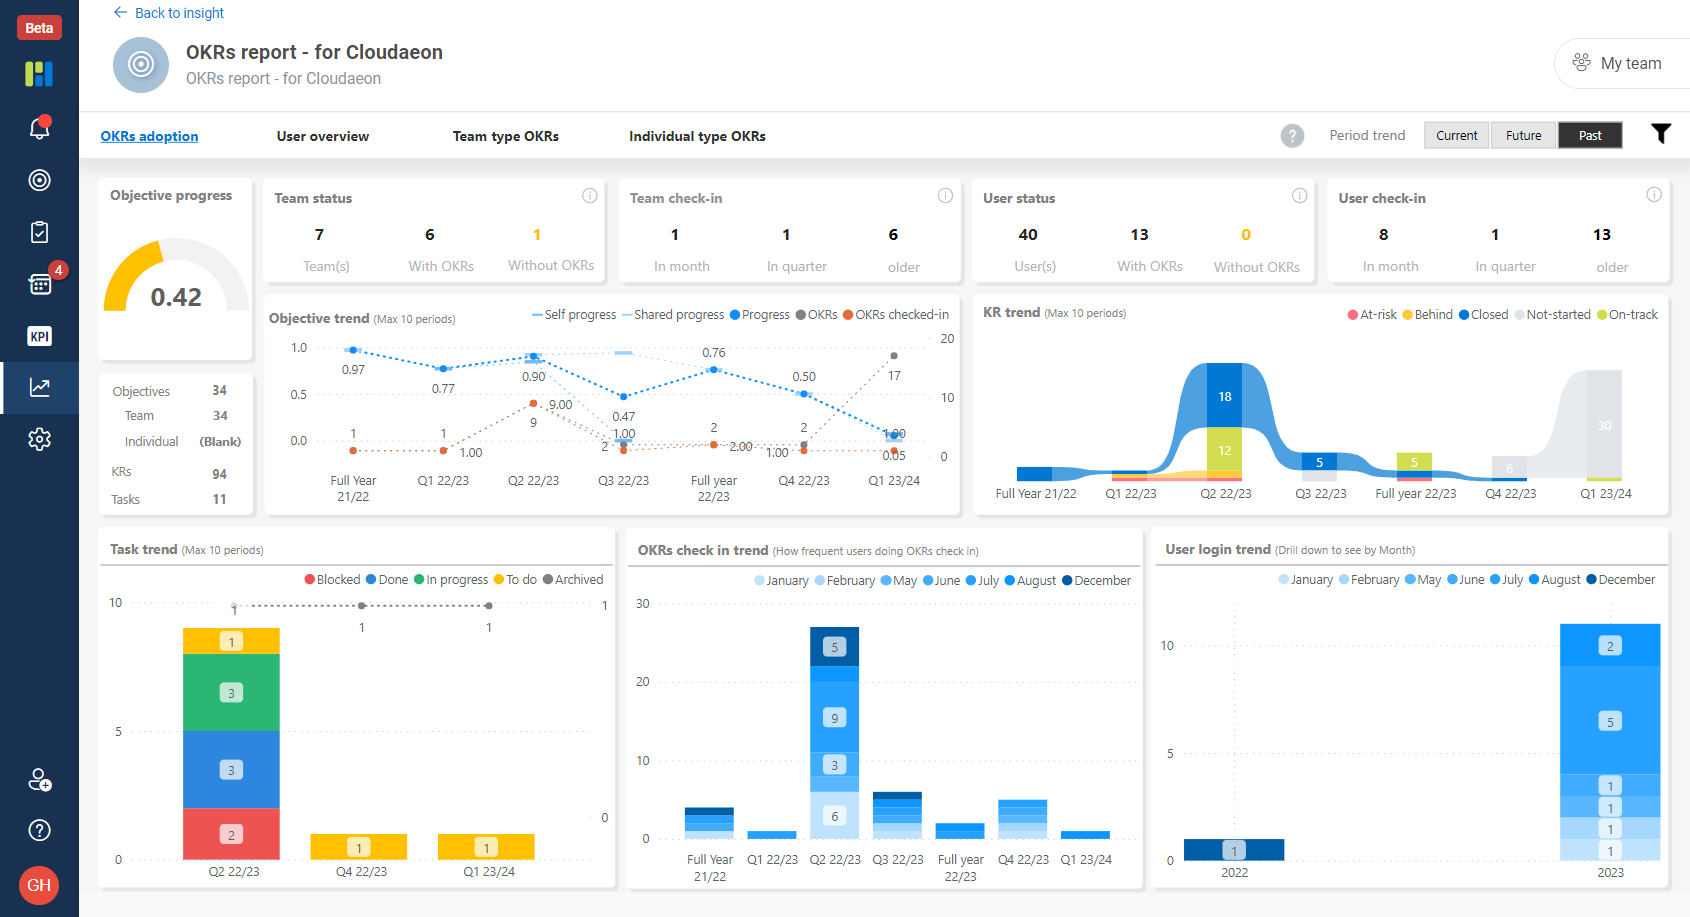Click Task trend green In progress segment 3
The image size is (1690, 917).
click(231, 693)
